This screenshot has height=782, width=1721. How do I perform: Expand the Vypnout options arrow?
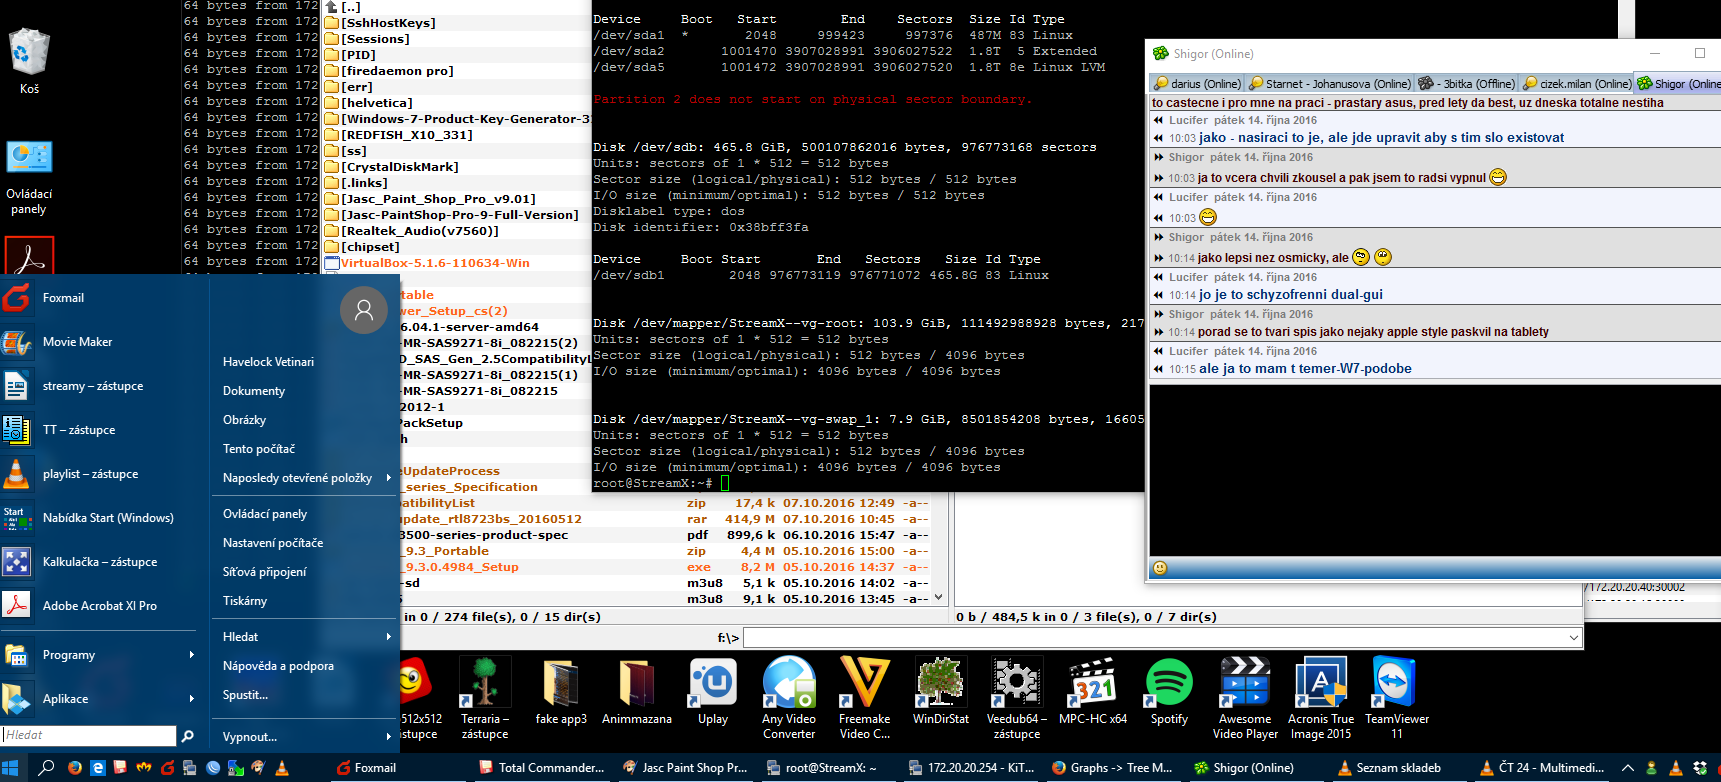[389, 737]
